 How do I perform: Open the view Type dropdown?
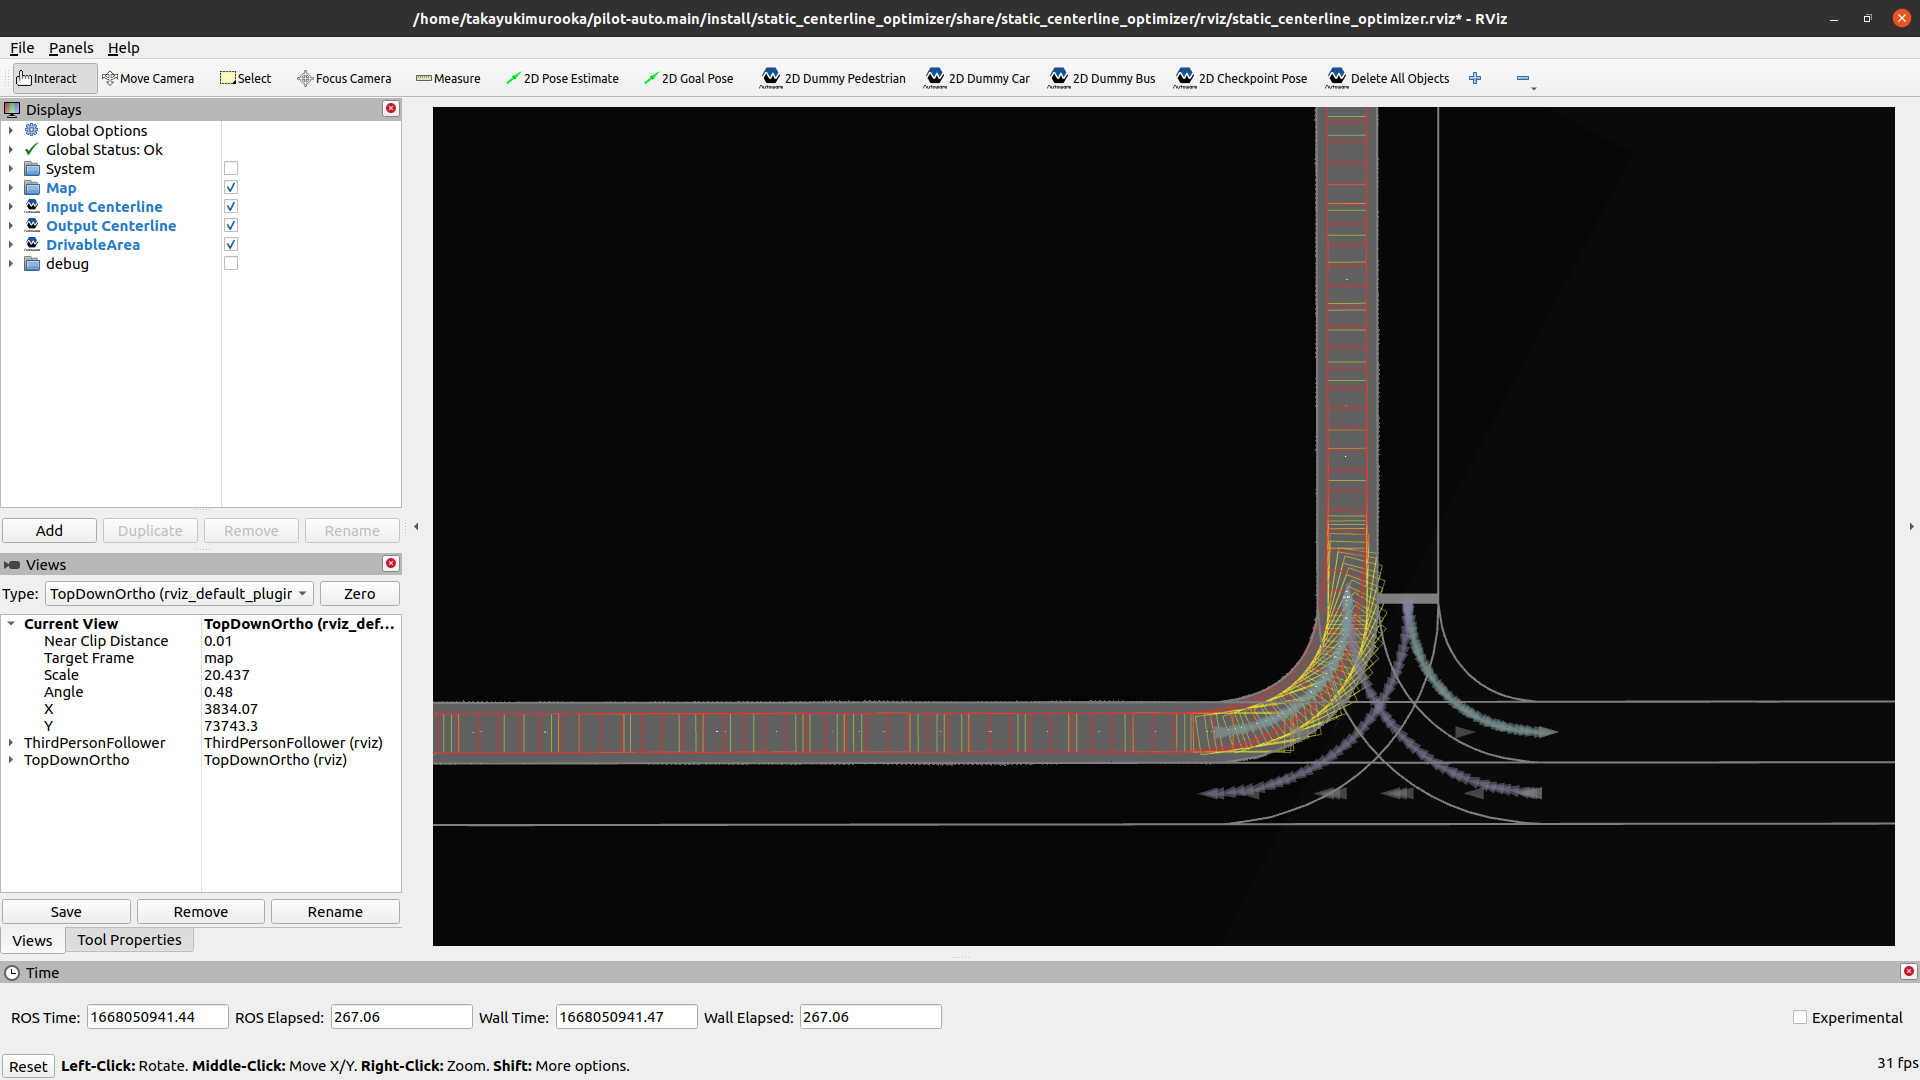179,594
